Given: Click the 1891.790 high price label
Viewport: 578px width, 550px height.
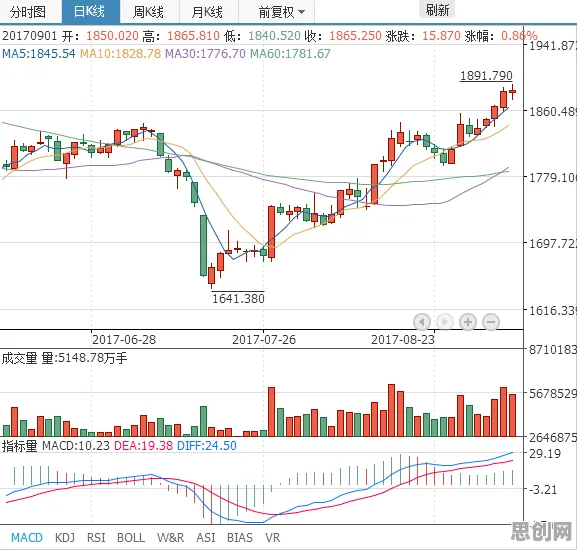Looking at the screenshot, I should click(486, 76).
